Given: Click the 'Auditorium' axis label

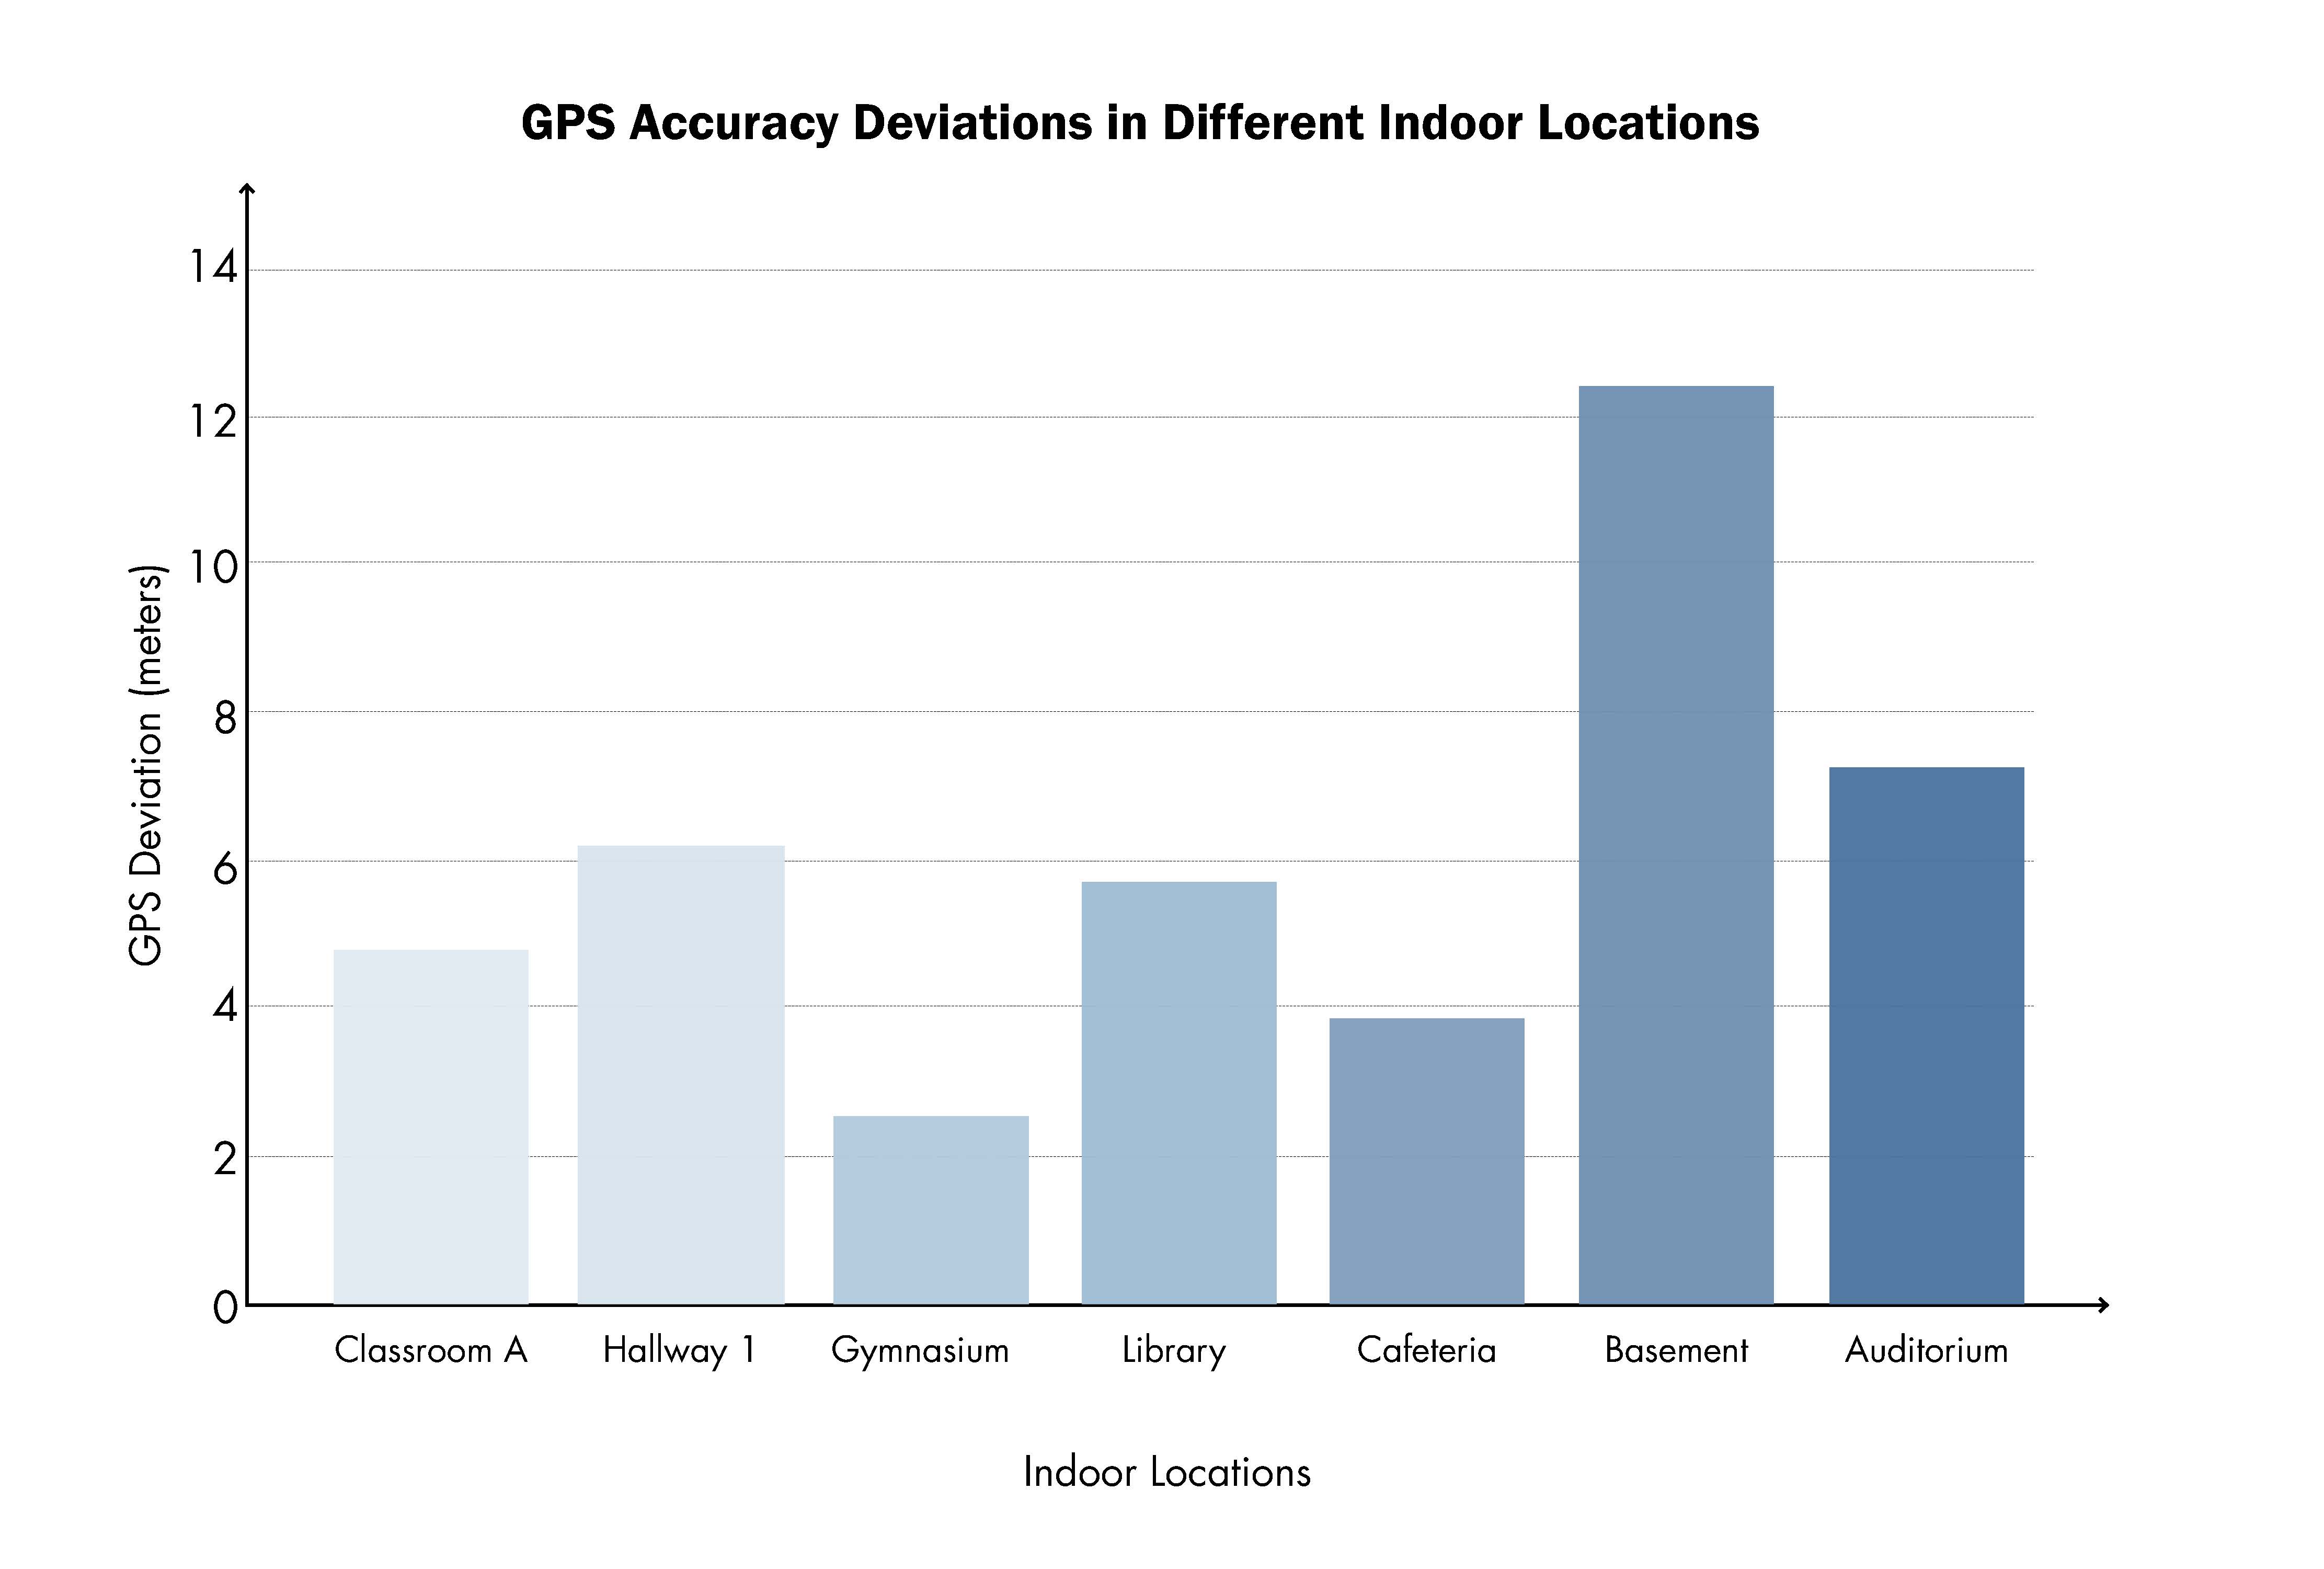Looking at the screenshot, I should click(1926, 1350).
